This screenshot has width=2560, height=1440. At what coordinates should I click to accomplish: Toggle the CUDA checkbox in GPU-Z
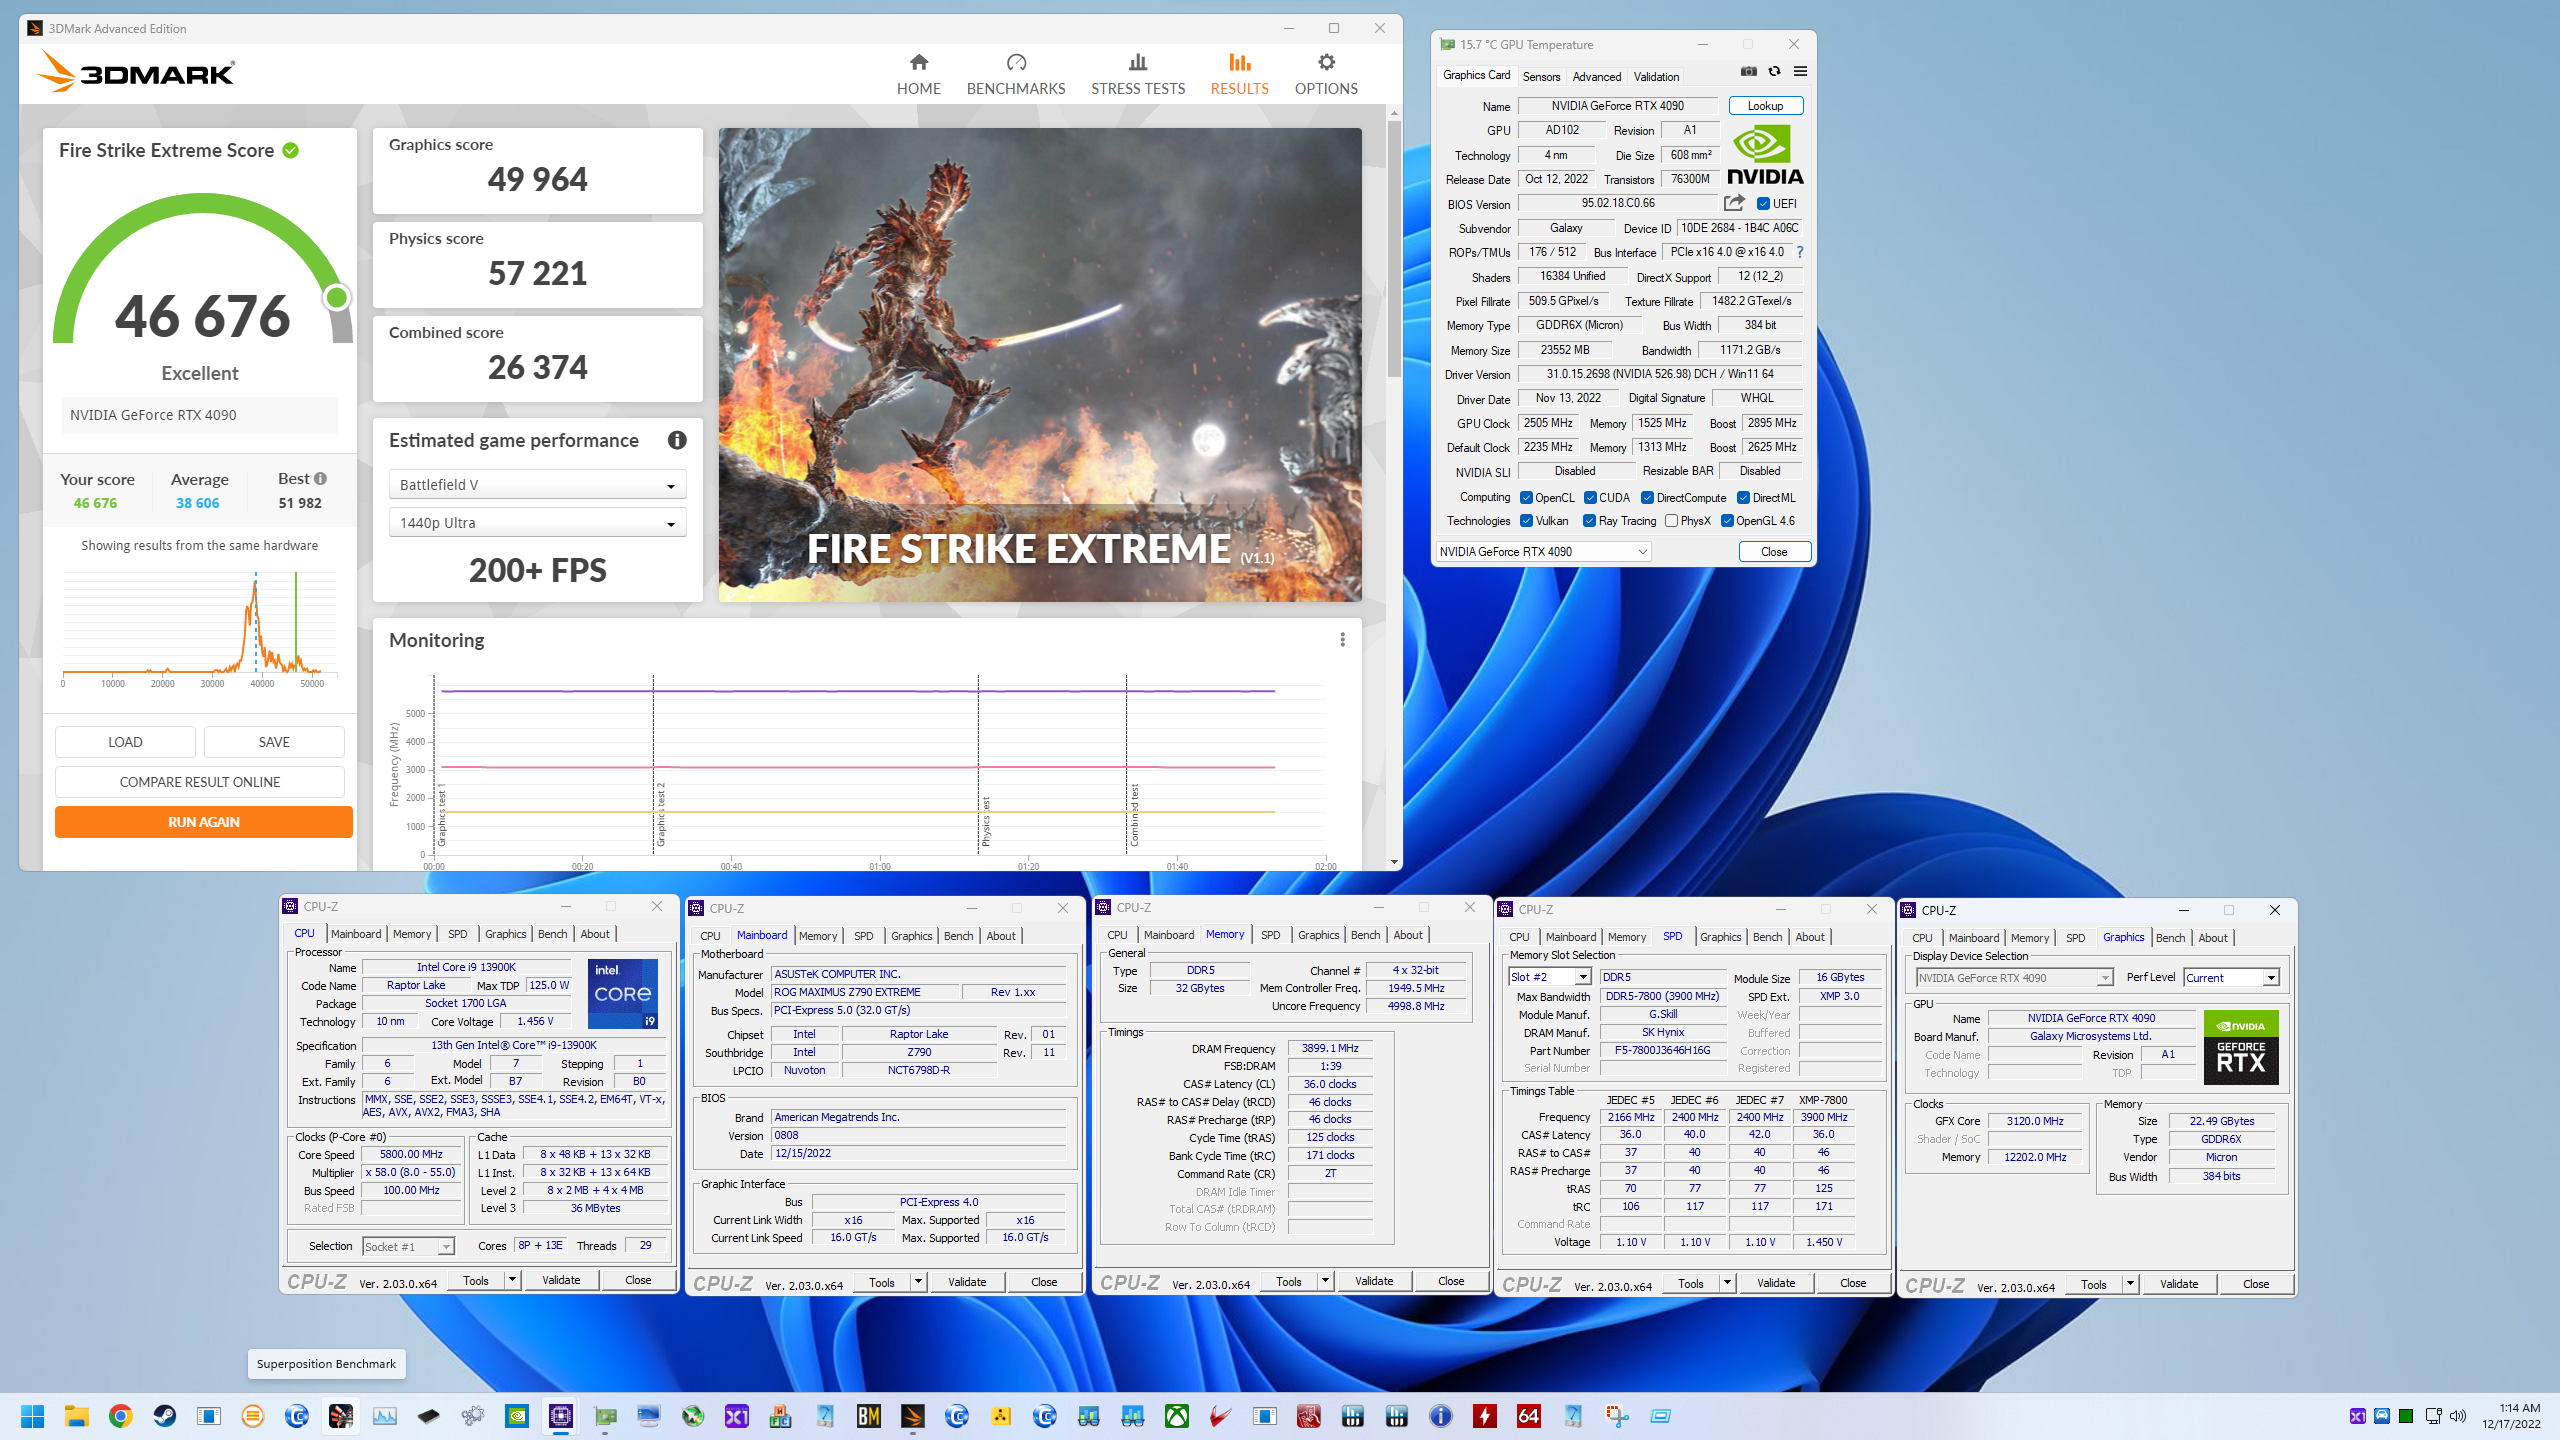1590,498
